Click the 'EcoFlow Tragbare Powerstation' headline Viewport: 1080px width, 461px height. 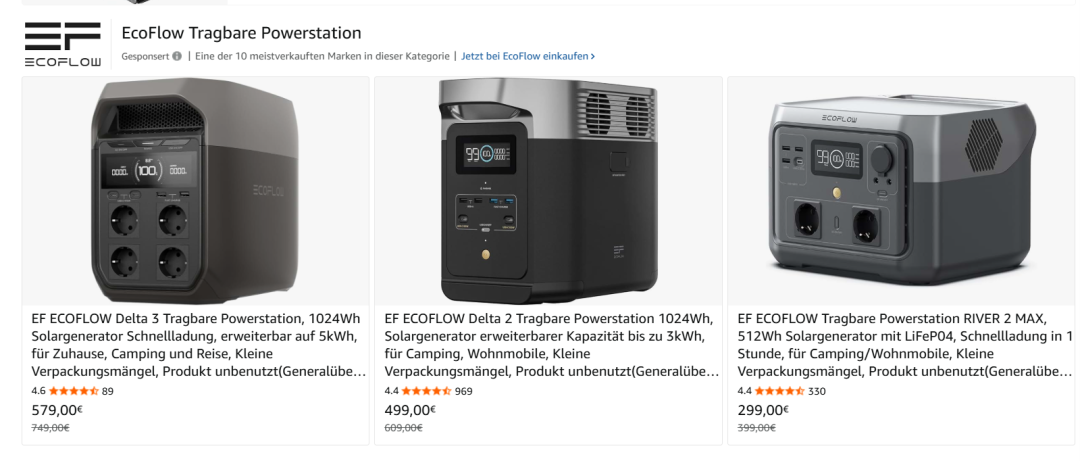[241, 33]
